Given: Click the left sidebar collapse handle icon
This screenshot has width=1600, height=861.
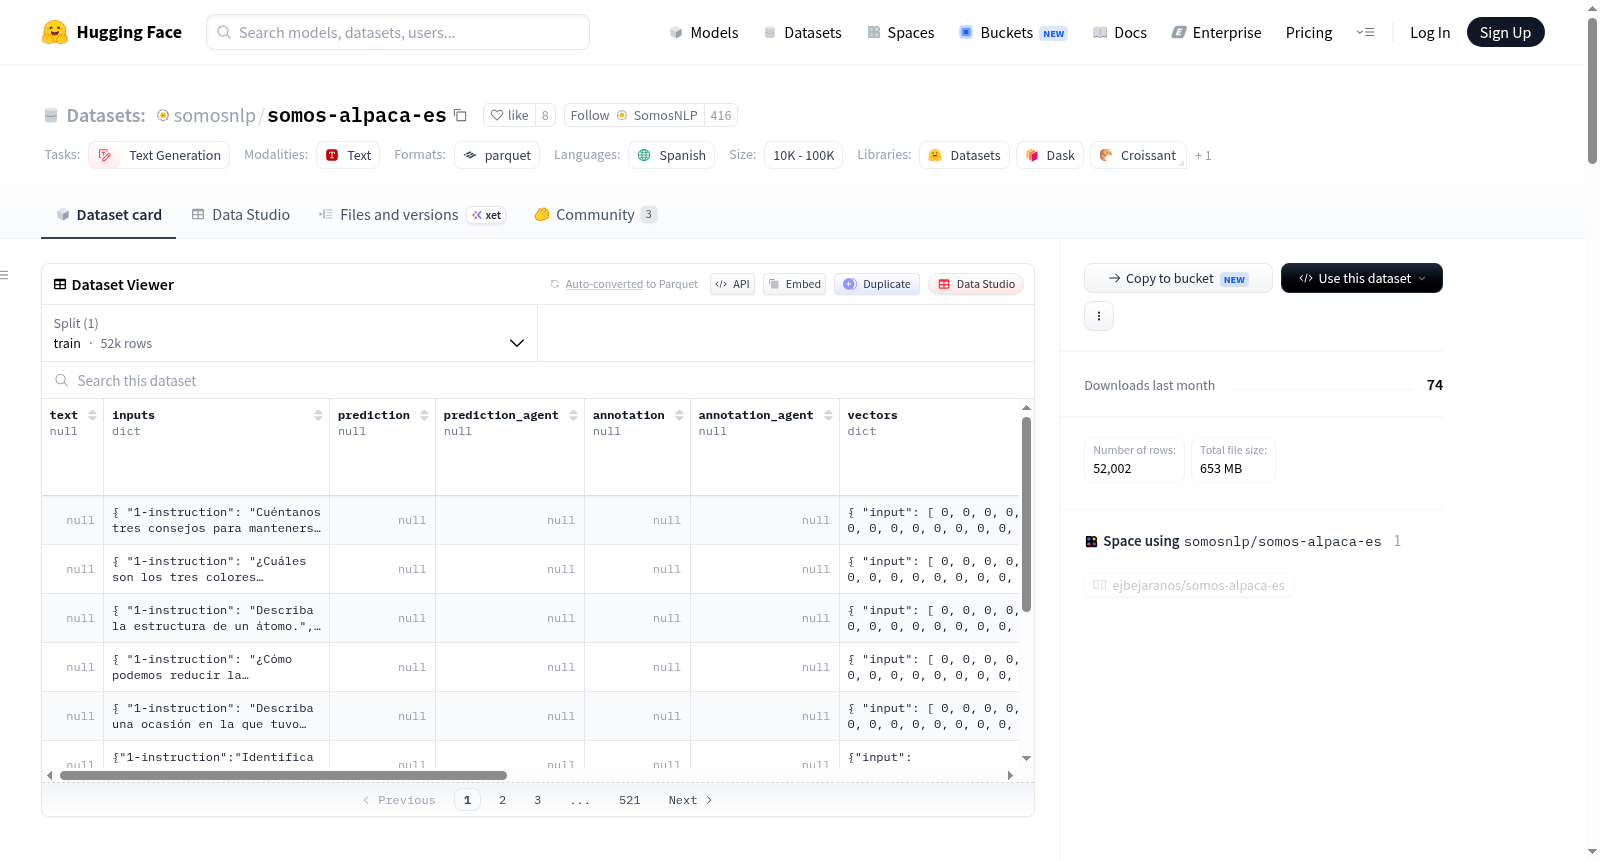Looking at the screenshot, I should tap(4, 275).
